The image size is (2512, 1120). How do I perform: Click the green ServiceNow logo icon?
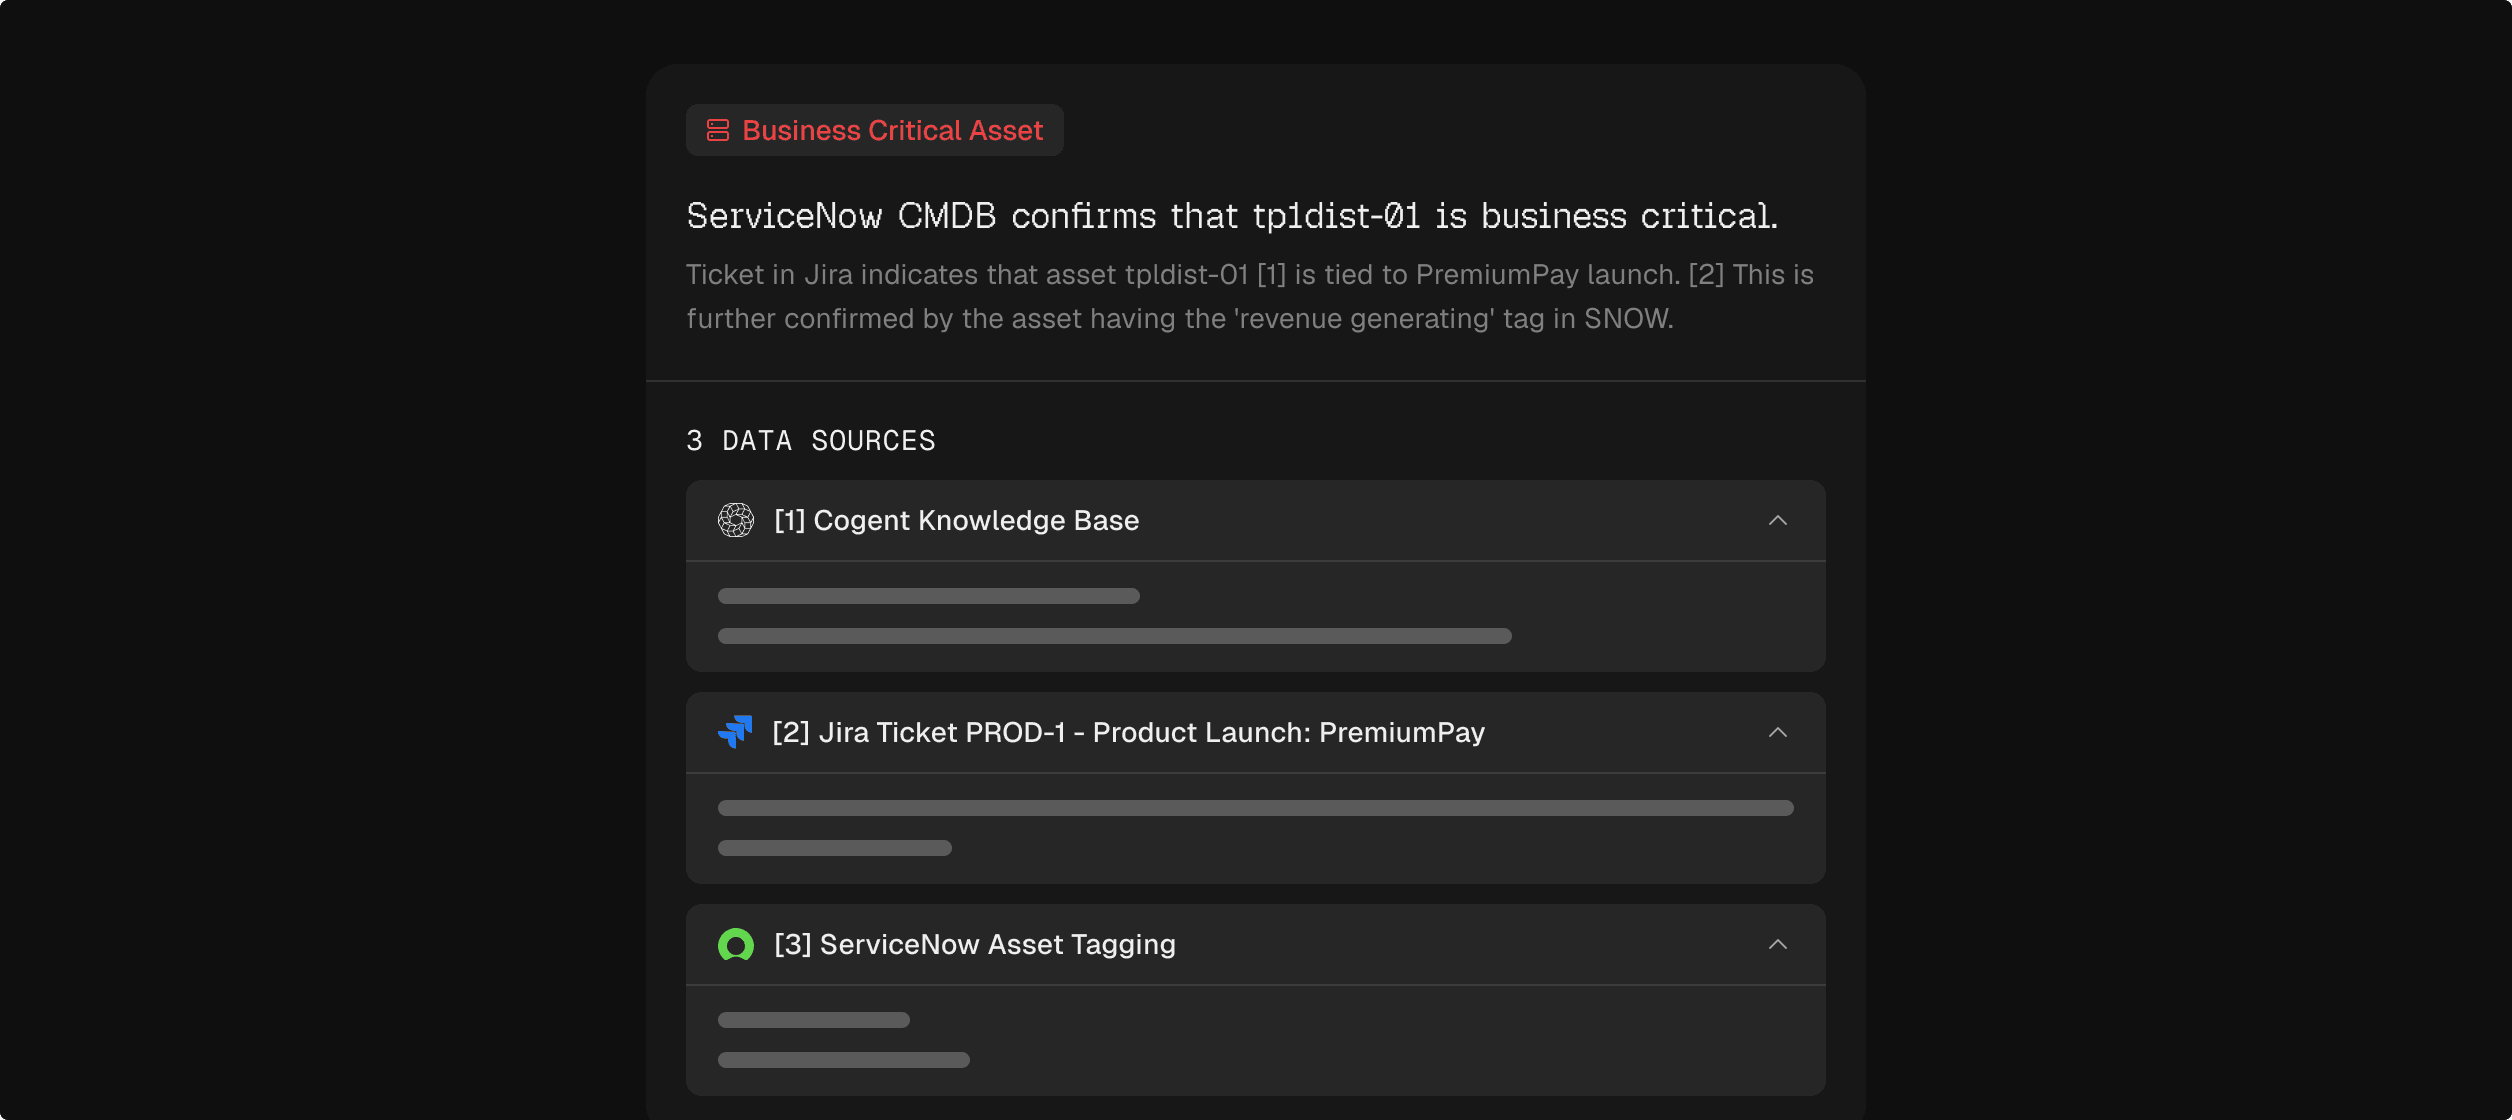pyautogui.click(x=736, y=944)
